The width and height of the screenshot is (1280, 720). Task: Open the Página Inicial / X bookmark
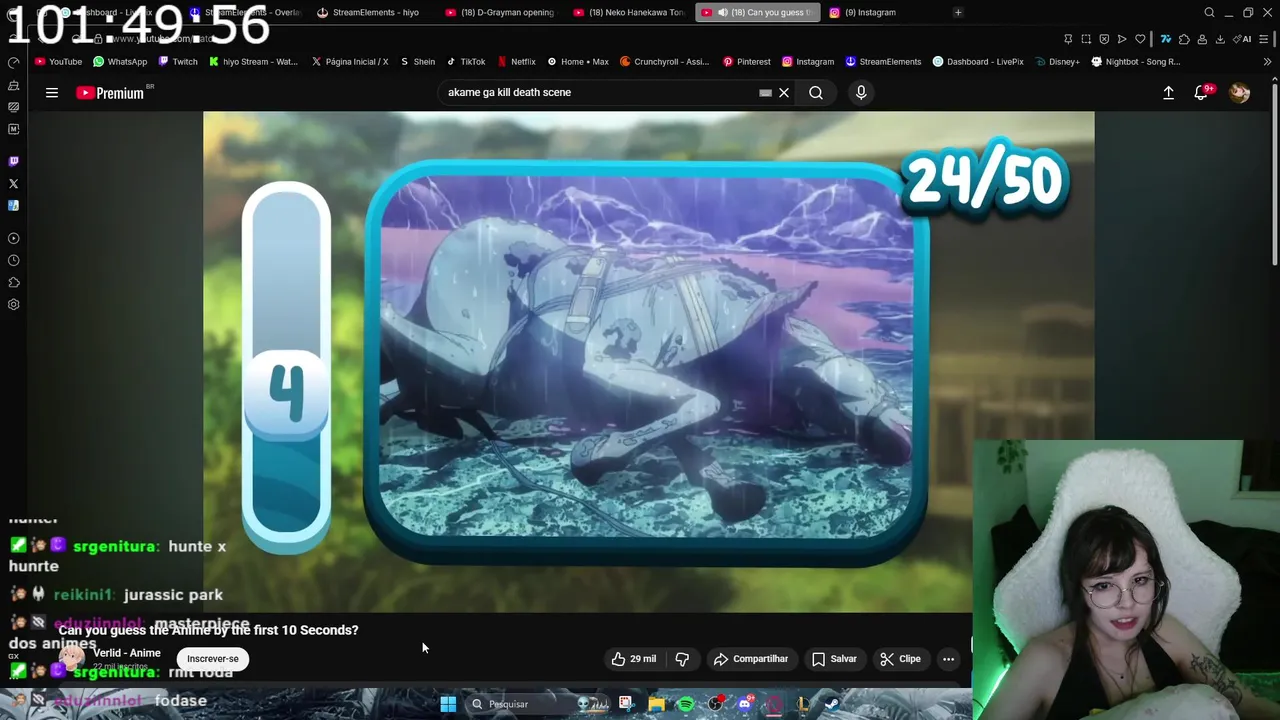[x=350, y=61]
